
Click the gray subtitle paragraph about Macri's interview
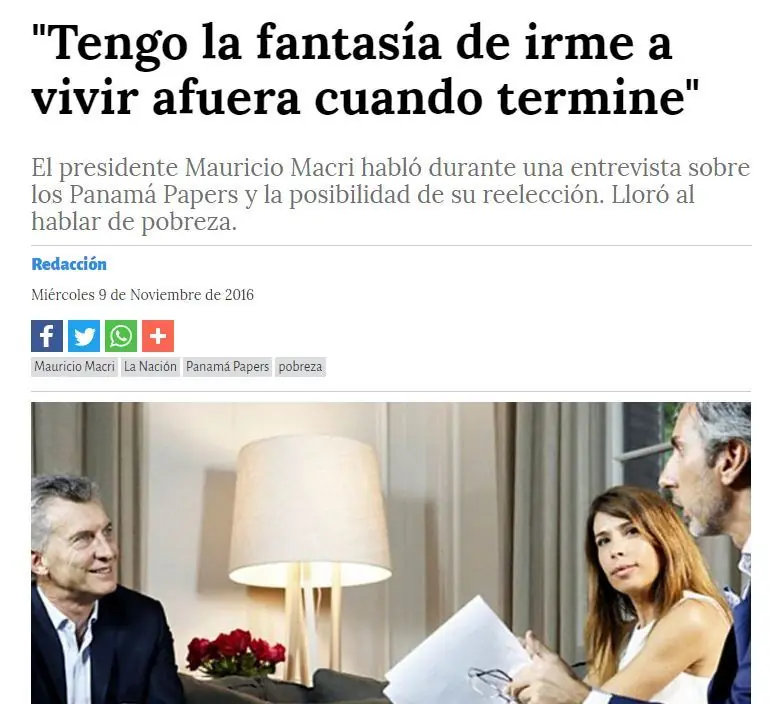(x=390, y=195)
